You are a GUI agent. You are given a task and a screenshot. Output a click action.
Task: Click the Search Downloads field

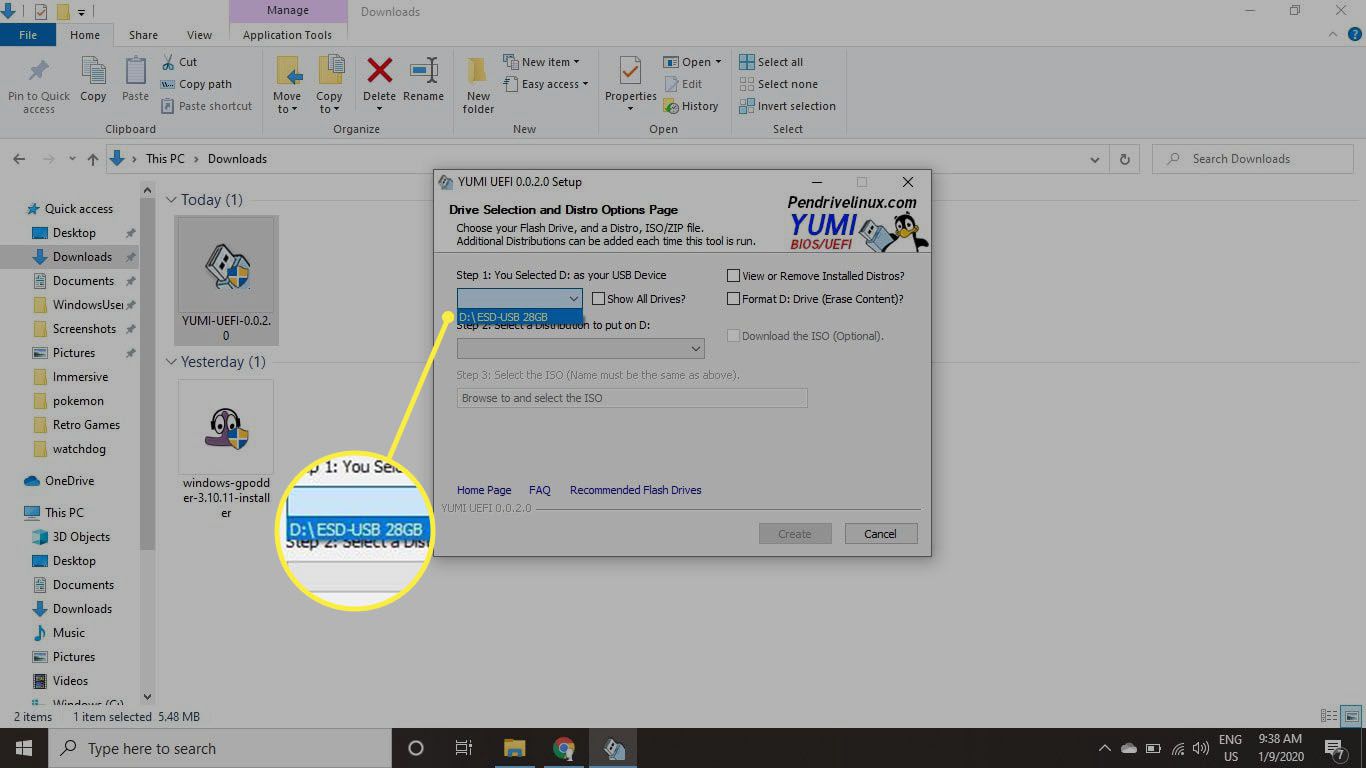(x=1260, y=159)
